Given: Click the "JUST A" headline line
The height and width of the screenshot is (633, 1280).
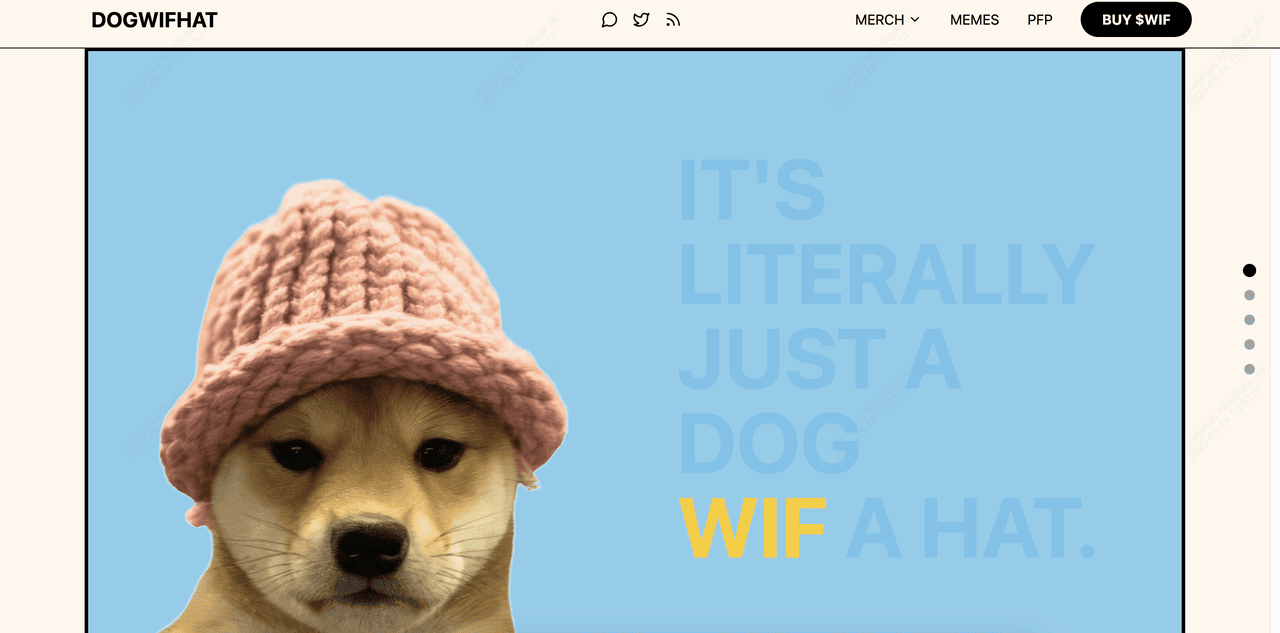Looking at the screenshot, I should (x=820, y=359).
